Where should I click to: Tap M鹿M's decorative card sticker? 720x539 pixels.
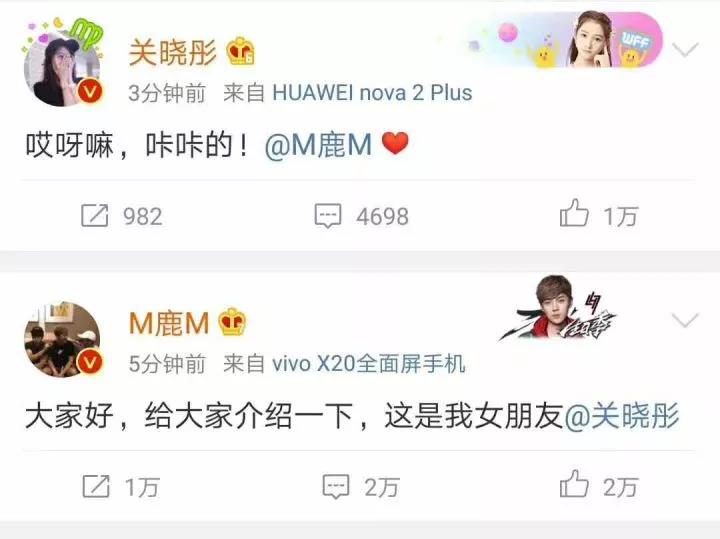557,309
